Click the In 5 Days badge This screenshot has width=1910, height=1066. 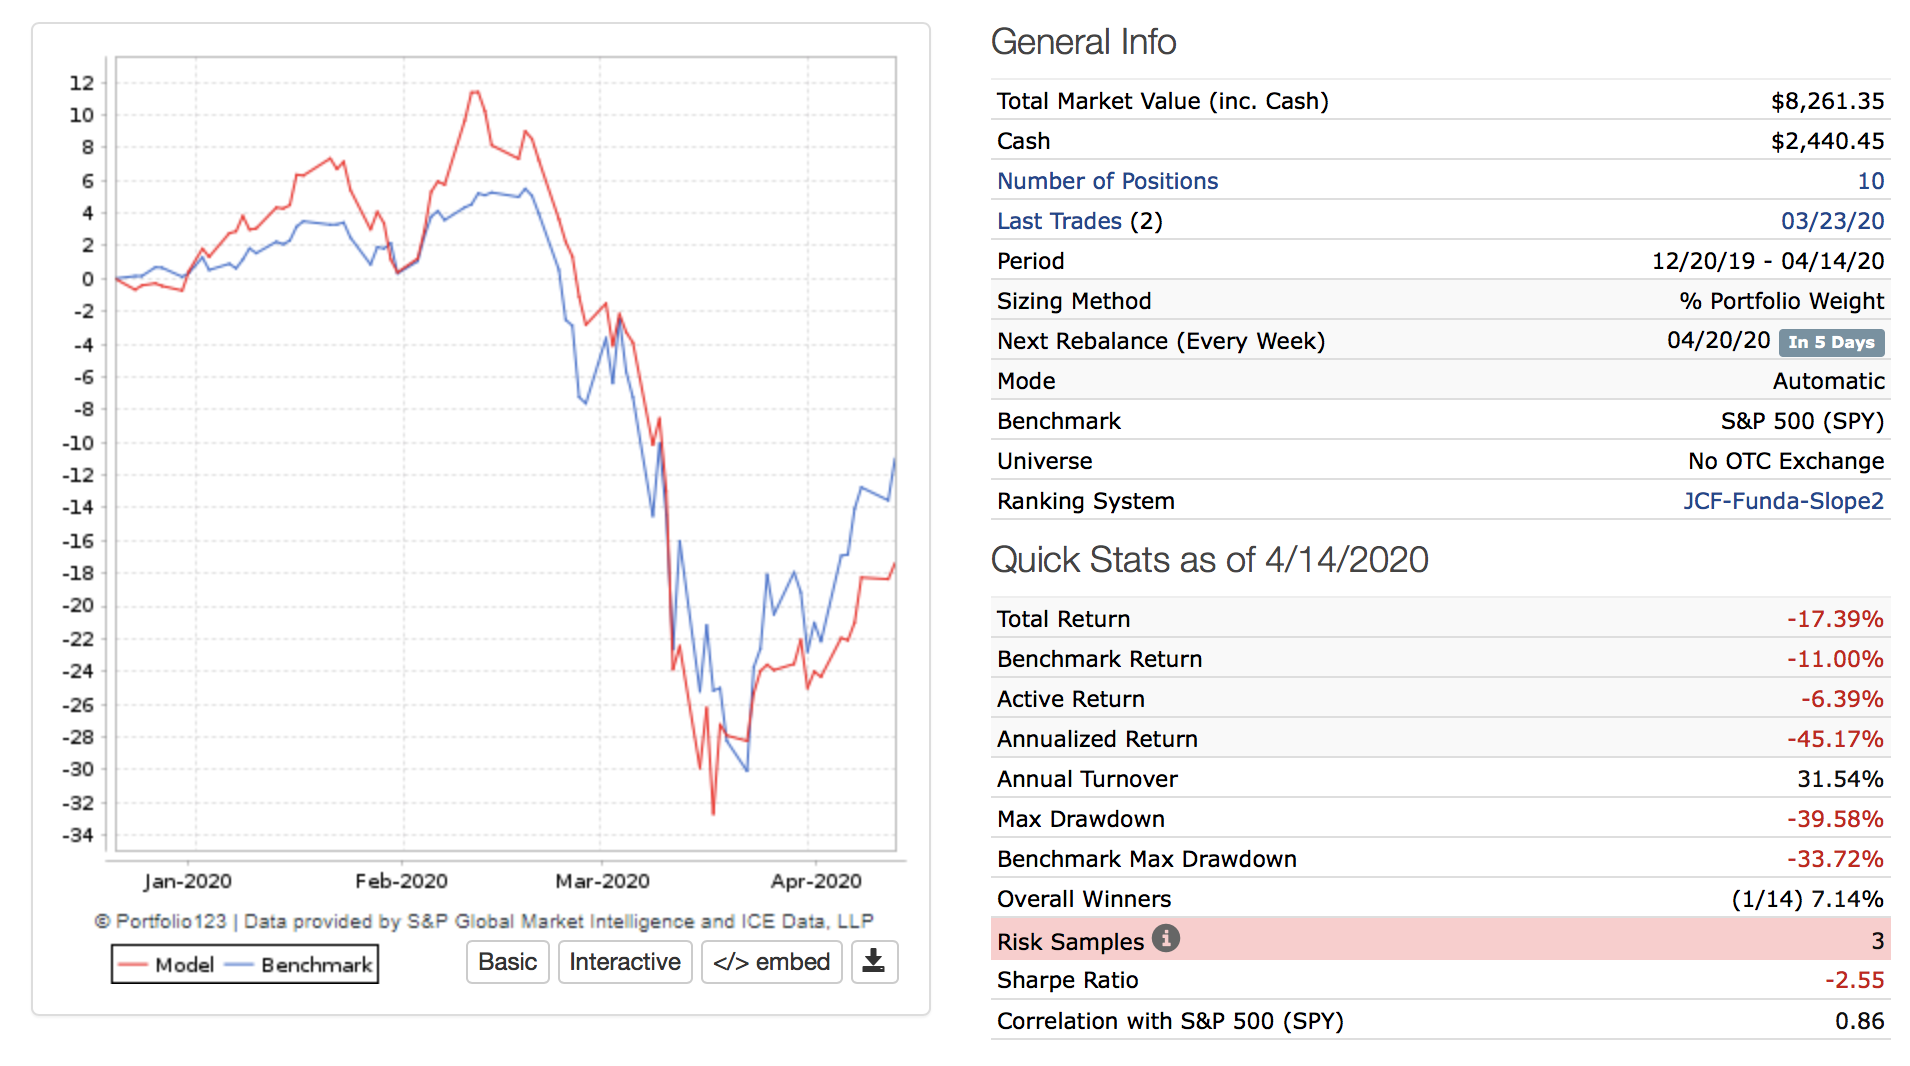tap(1831, 342)
